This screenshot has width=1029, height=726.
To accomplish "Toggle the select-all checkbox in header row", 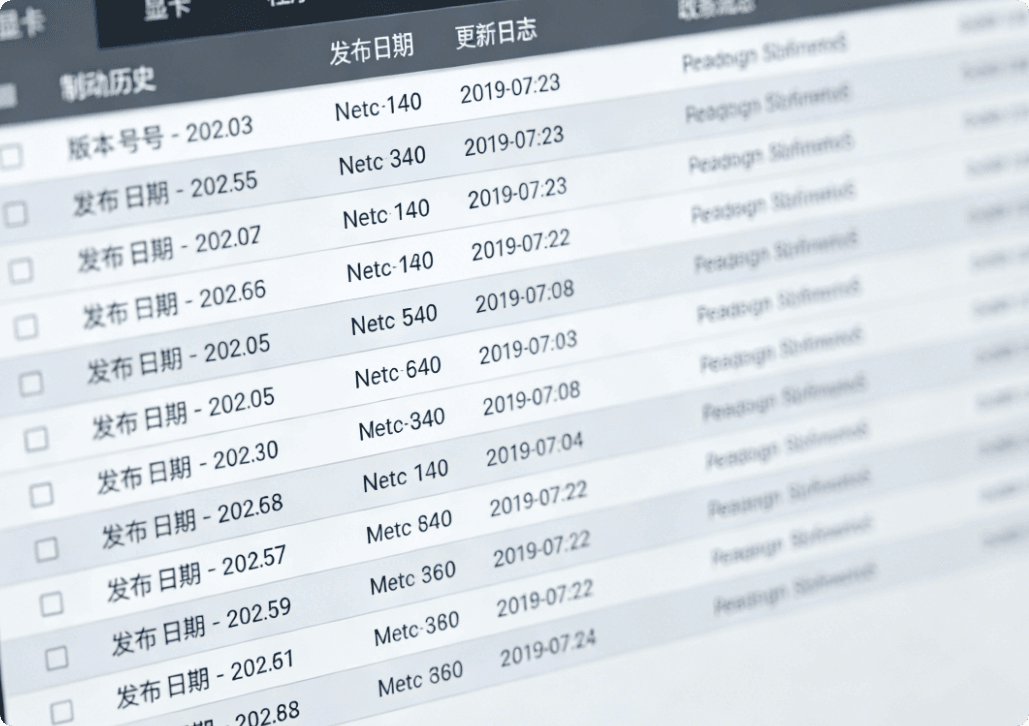I will point(6,96).
